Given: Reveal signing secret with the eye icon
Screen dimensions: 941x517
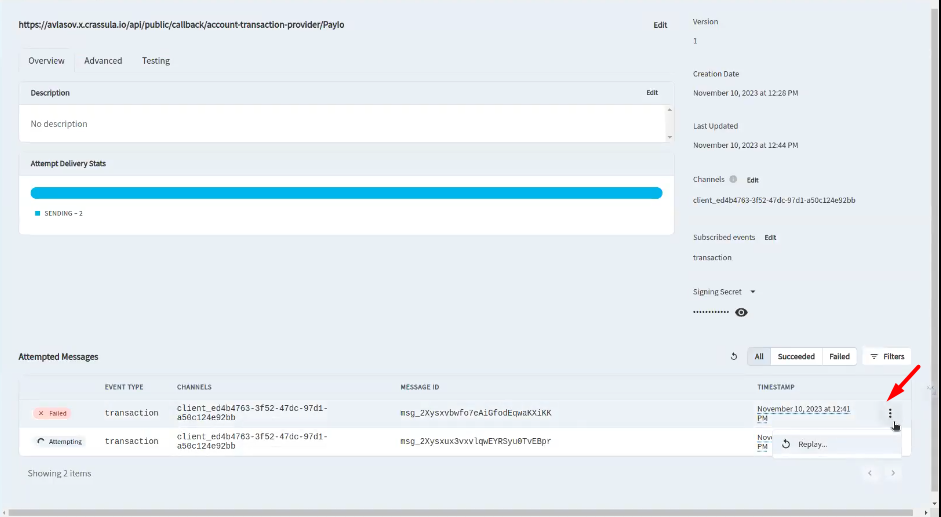Looking at the screenshot, I should (741, 312).
